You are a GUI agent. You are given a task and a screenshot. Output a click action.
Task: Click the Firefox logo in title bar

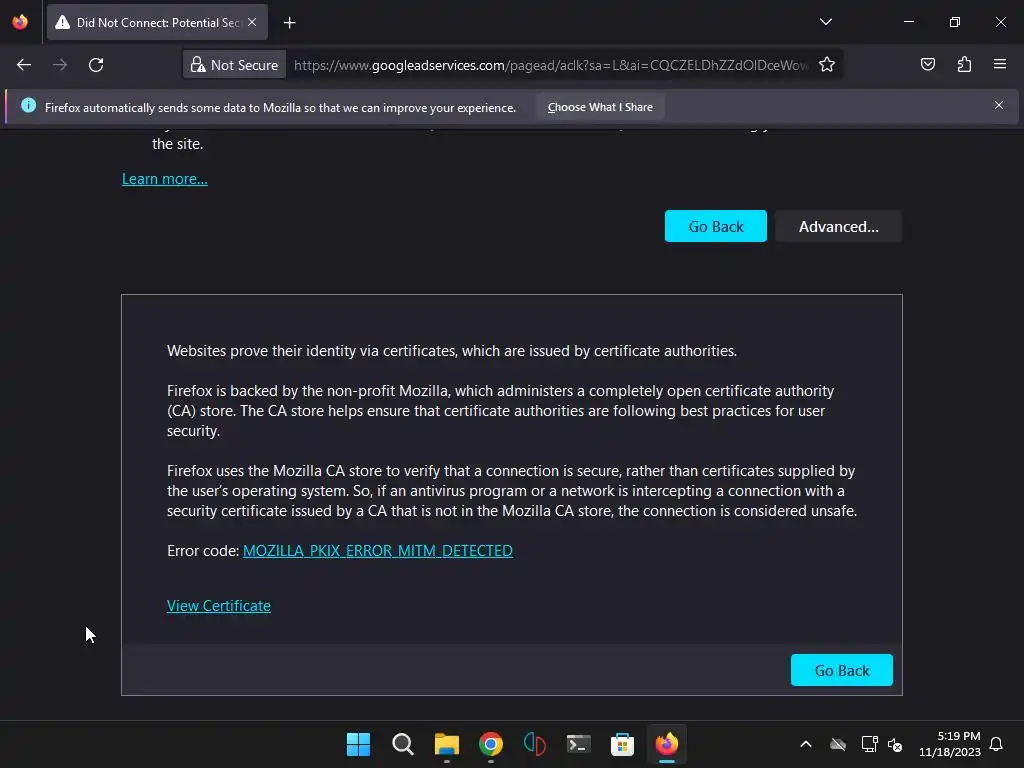[x=20, y=22]
